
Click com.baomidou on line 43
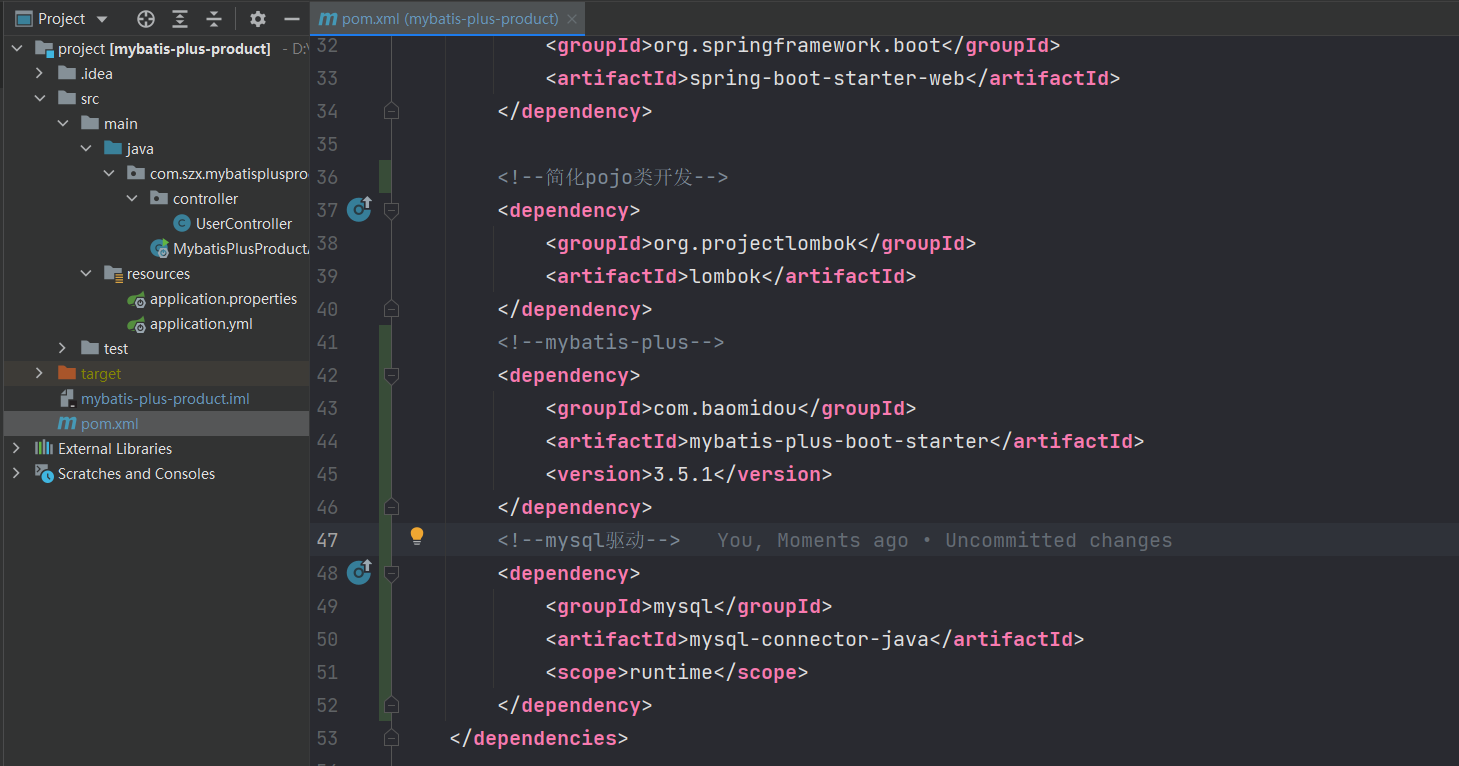[725, 408]
